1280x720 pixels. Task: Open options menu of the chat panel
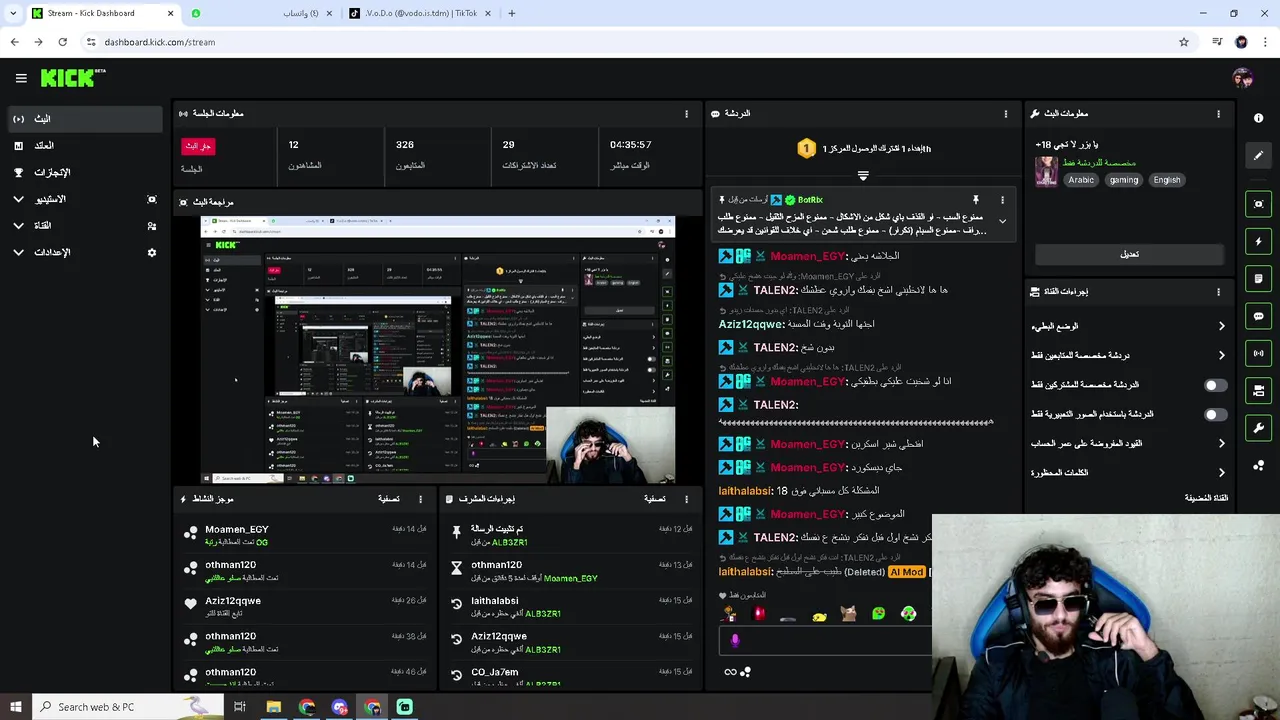(x=1006, y=114)
